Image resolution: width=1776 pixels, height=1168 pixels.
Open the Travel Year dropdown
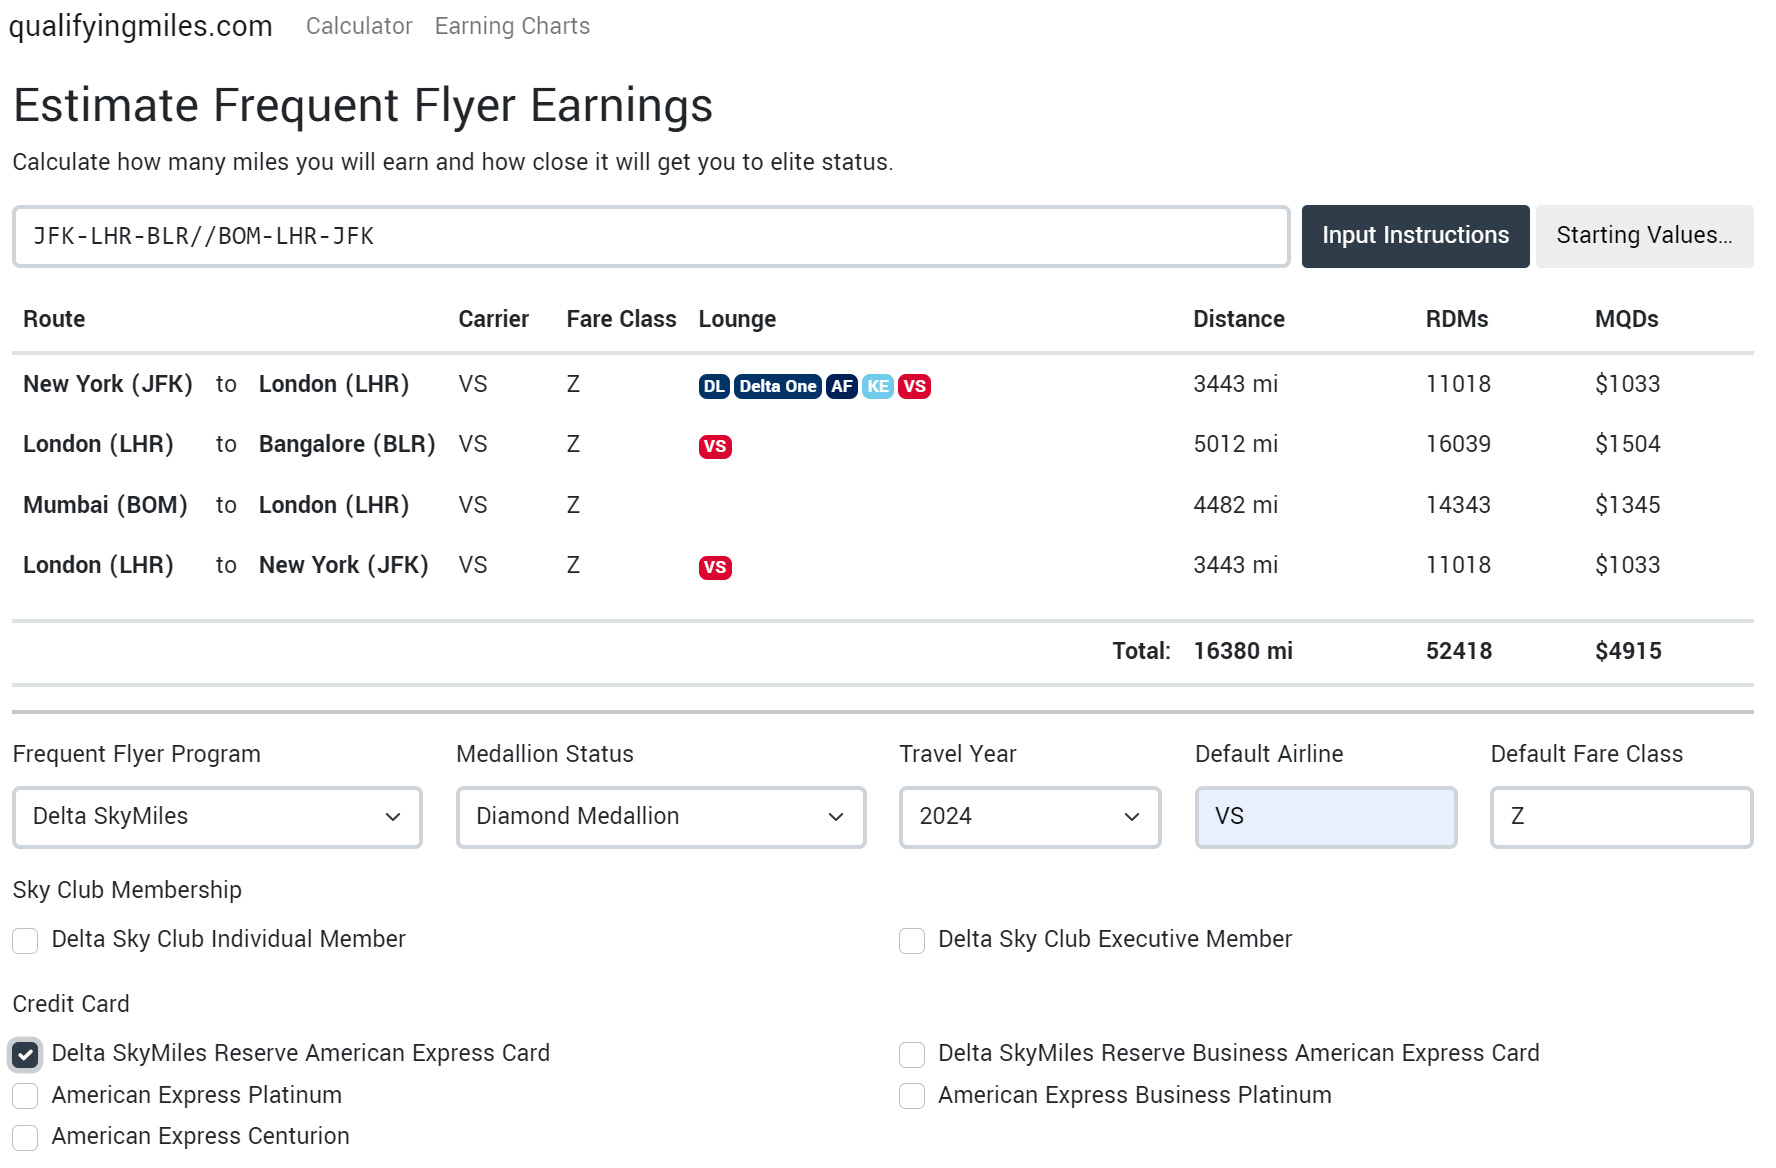point(1030,817)
